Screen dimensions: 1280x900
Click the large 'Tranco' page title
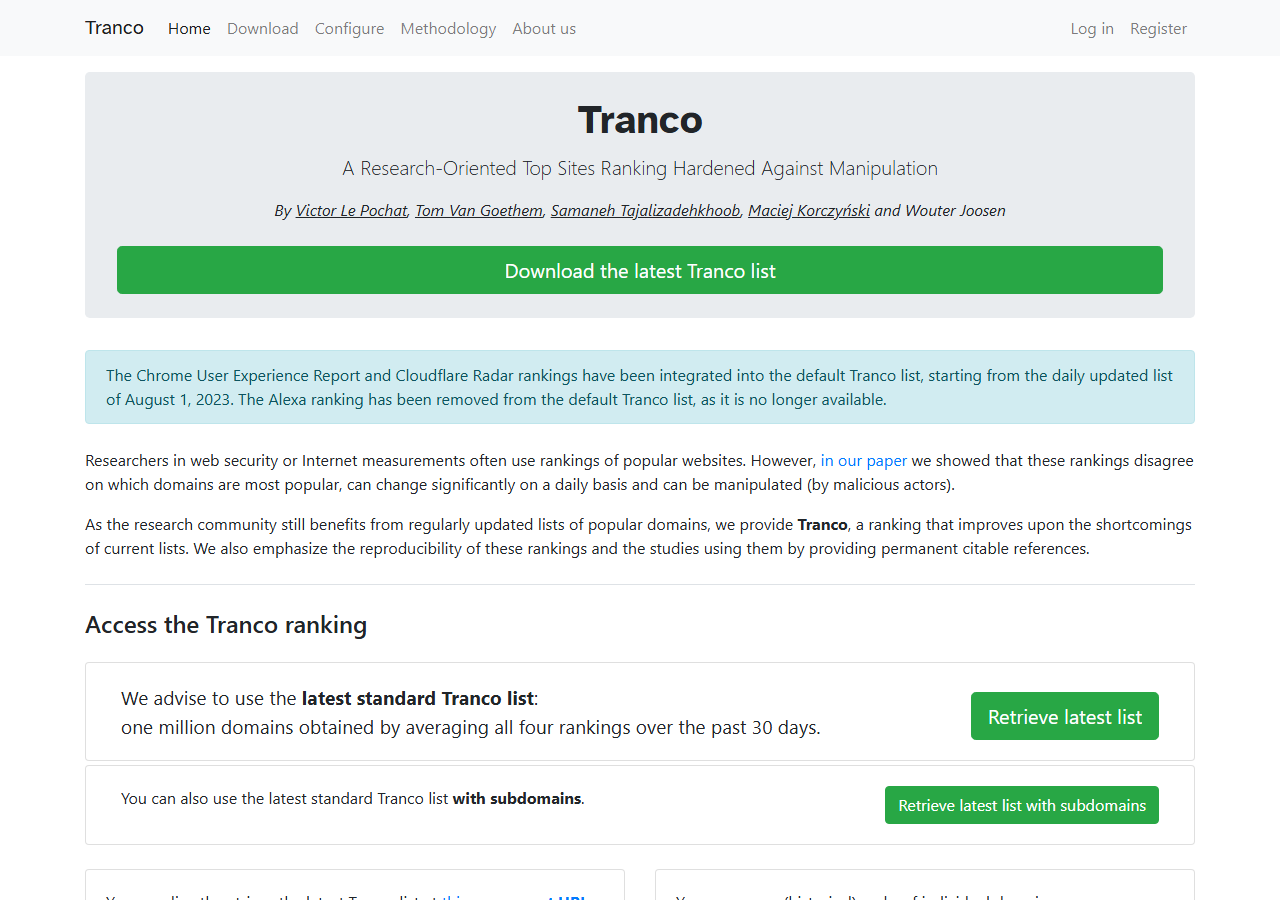click(x=640, y=120)
